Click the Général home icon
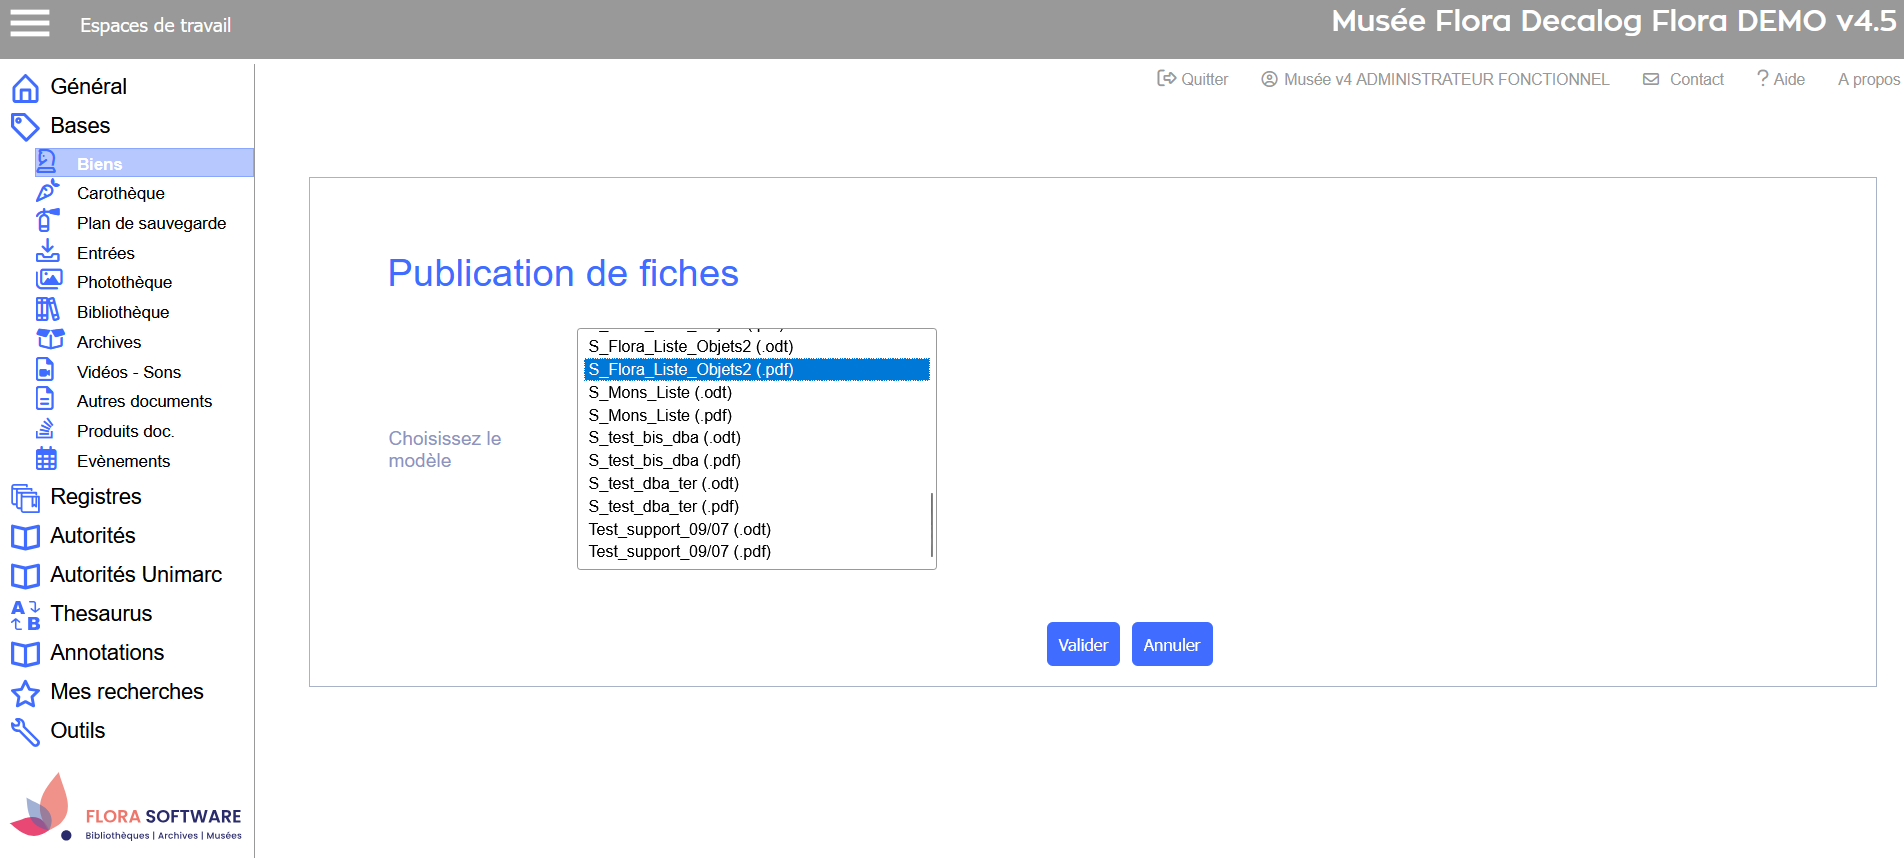1904x858 pixels. click(25, 88)
